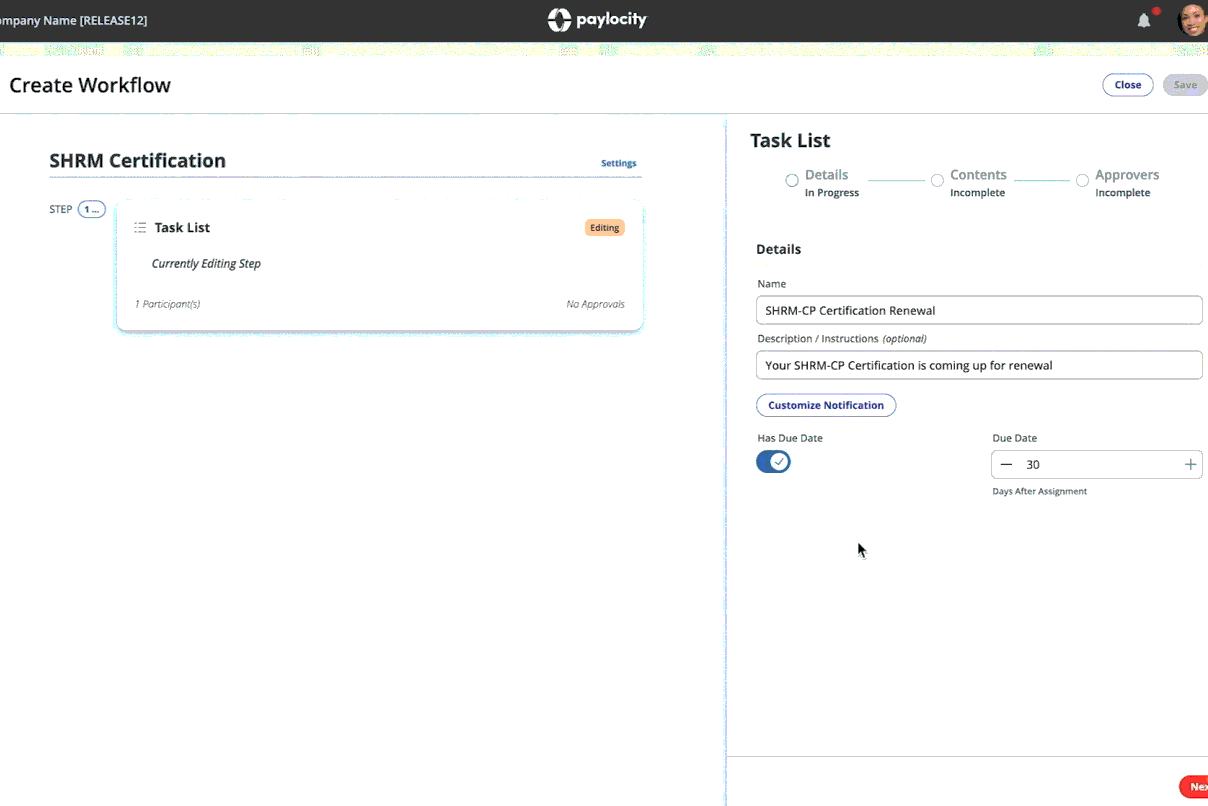Click the Due Date value 30
The width and height of the screenshot is (1208, 806).
pyautogui.click(x=1033, y=464)
